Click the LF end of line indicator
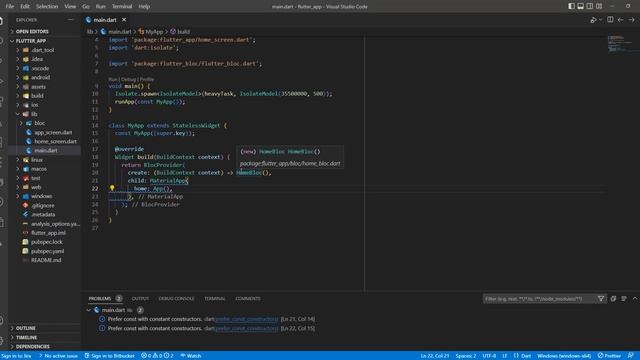 click(x=504, y=356)
